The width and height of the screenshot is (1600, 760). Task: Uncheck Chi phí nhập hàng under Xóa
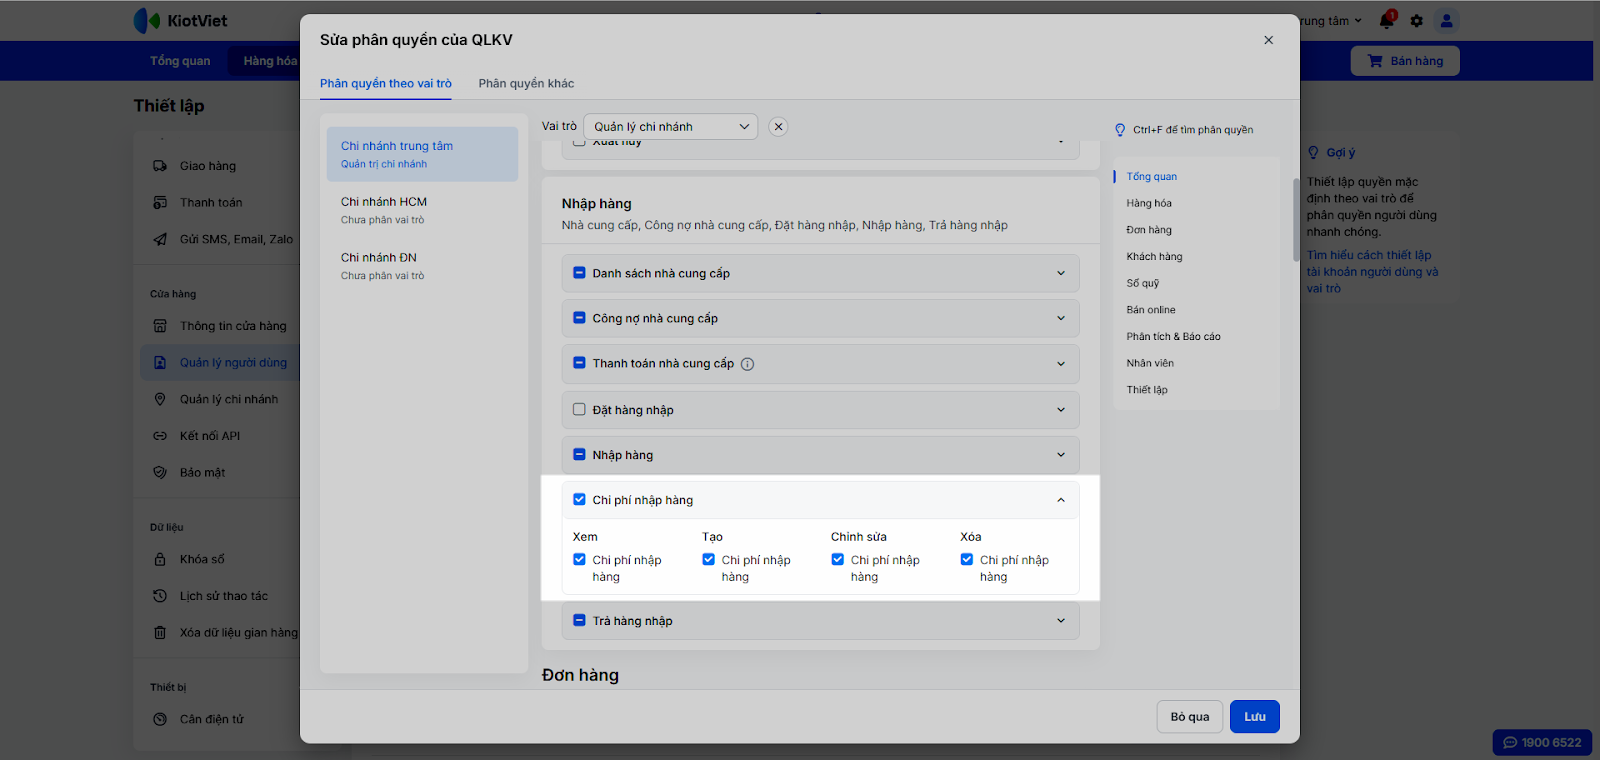click(x=967, y=560)
